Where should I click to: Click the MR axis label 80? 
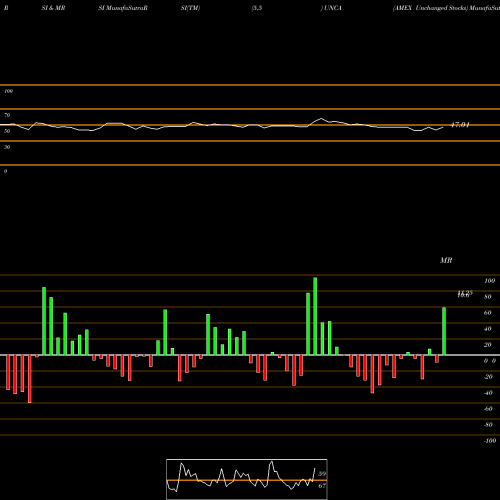point(488,297)
